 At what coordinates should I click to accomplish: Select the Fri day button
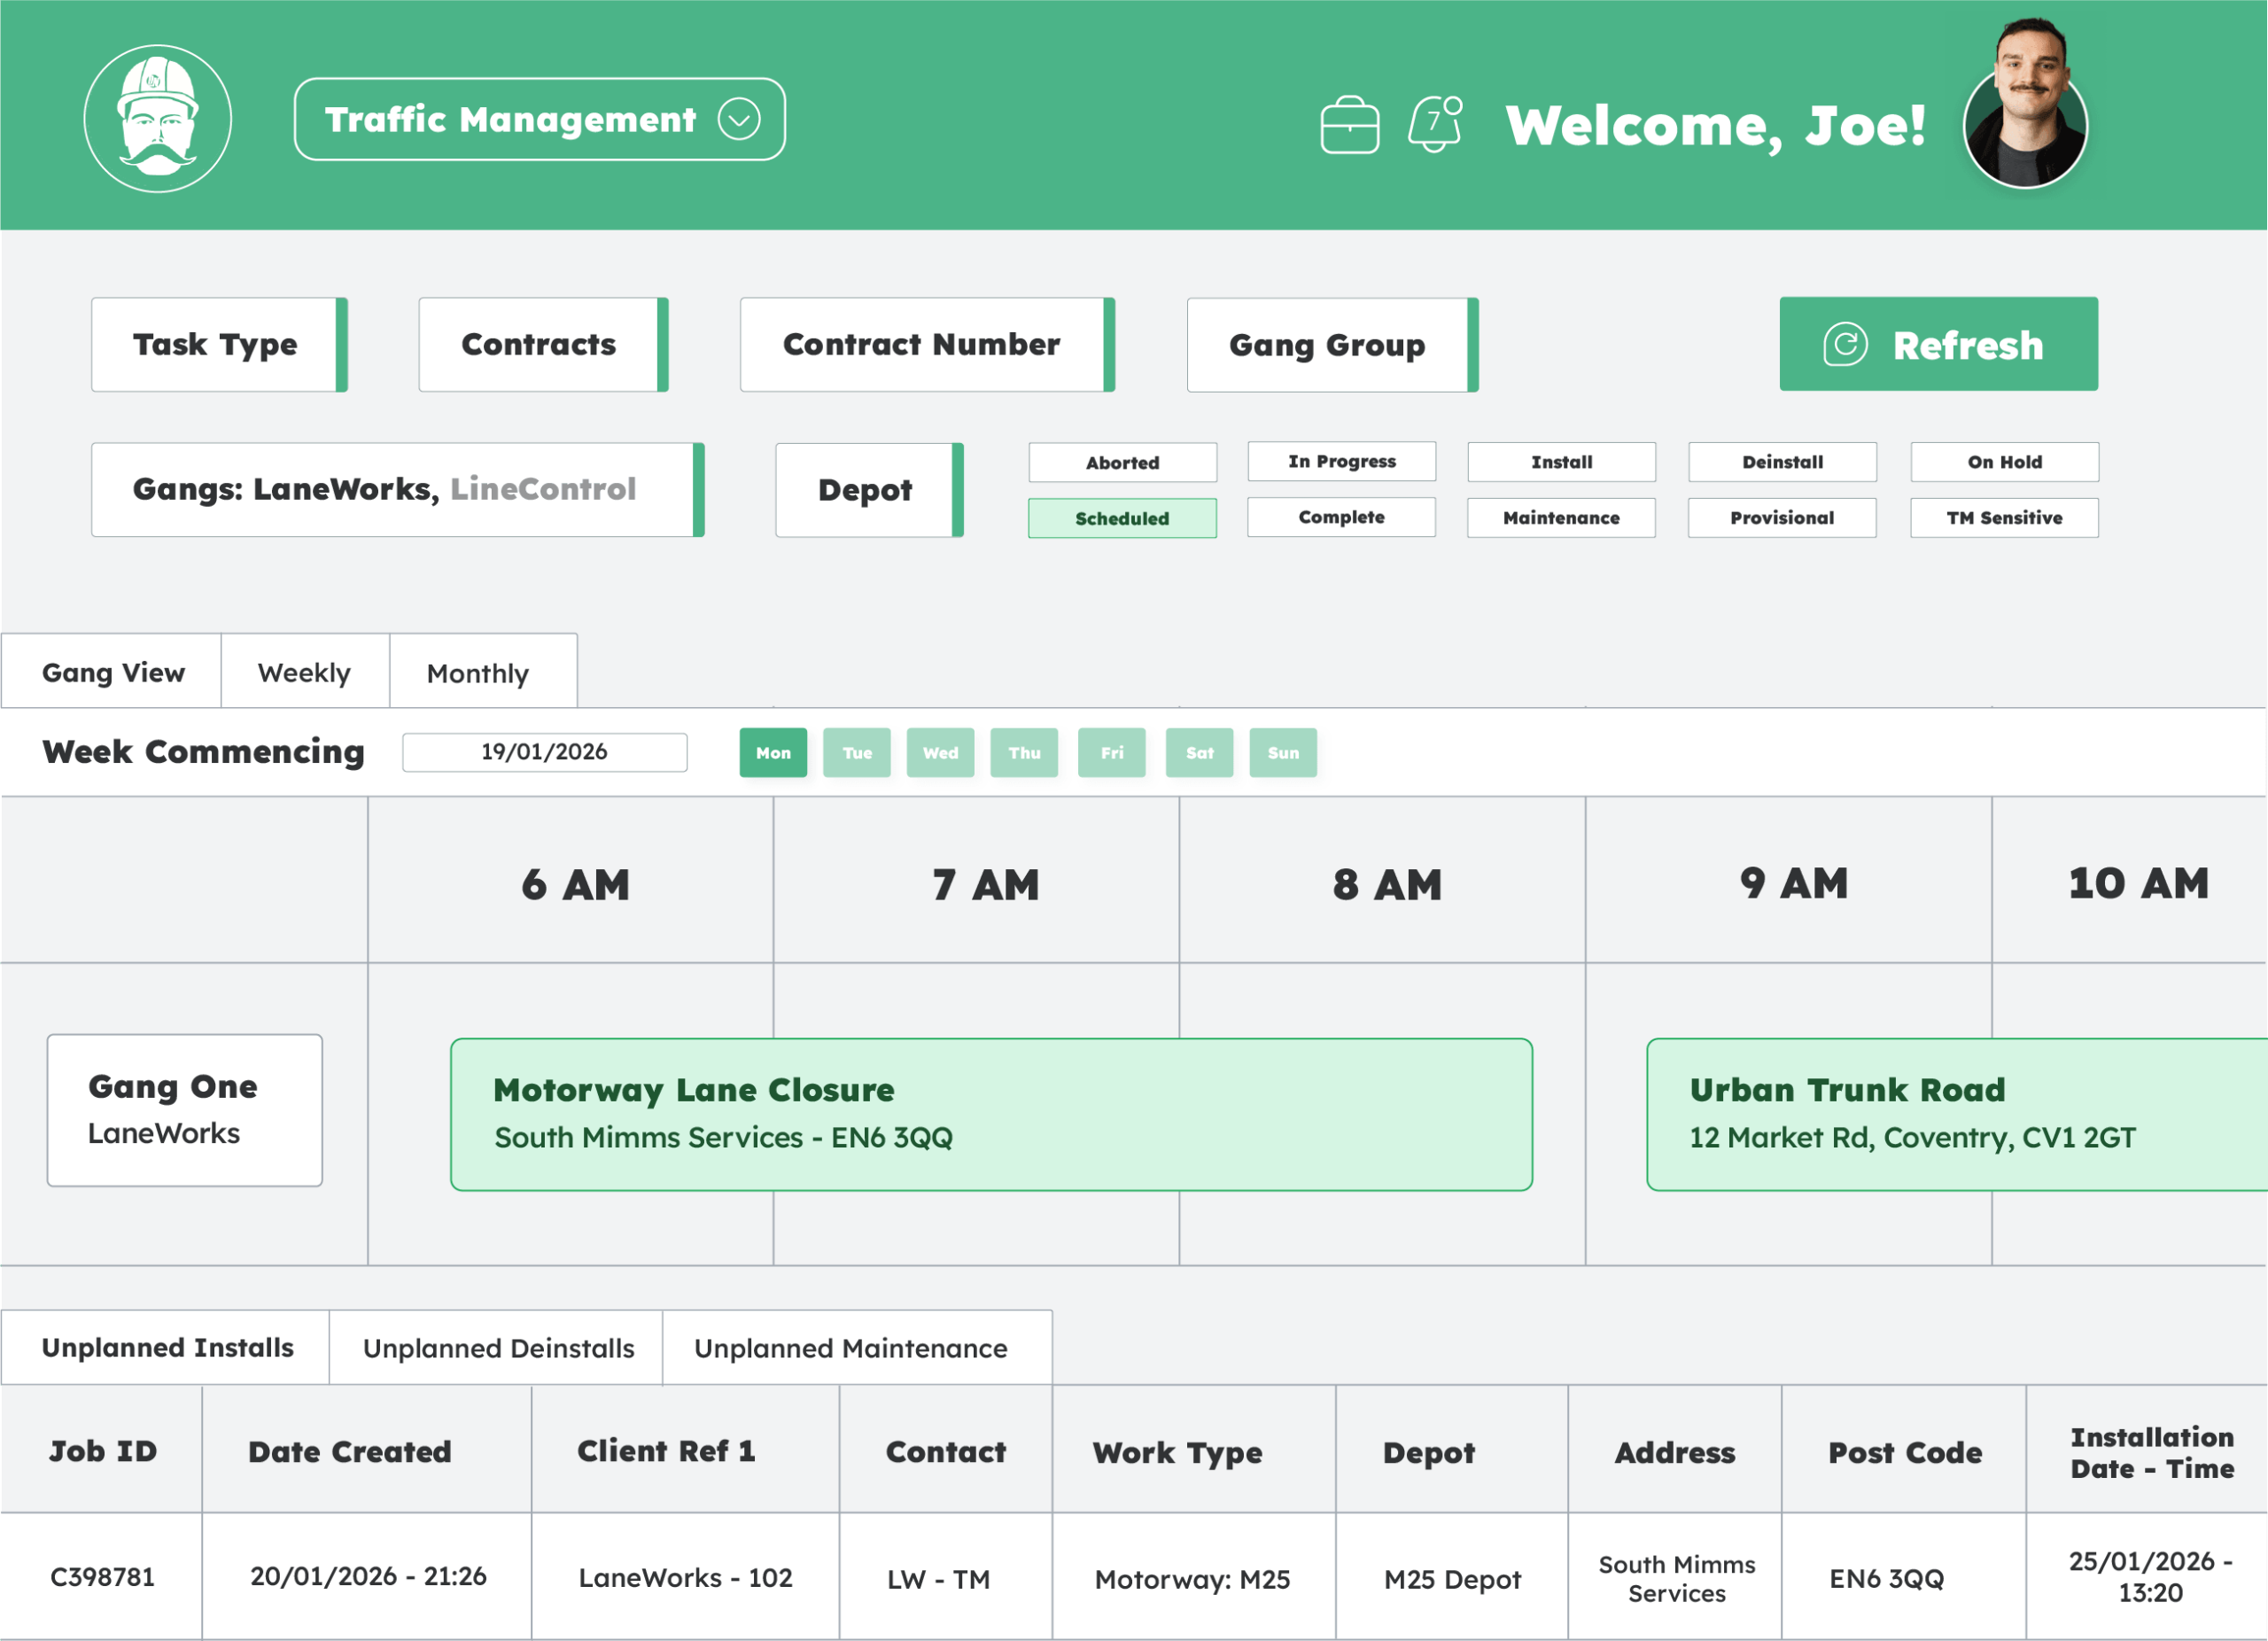point(1112,752)
